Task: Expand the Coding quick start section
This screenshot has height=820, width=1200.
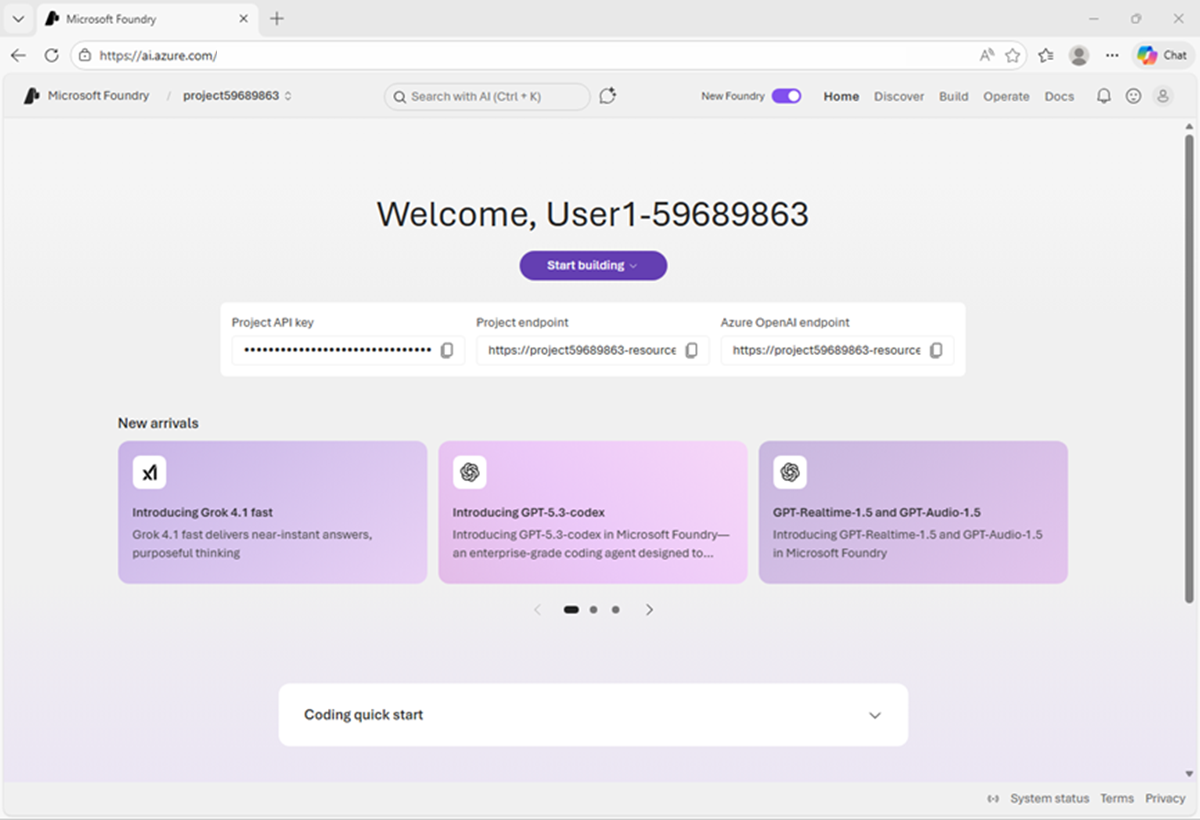Action: [x=874, y=714]
